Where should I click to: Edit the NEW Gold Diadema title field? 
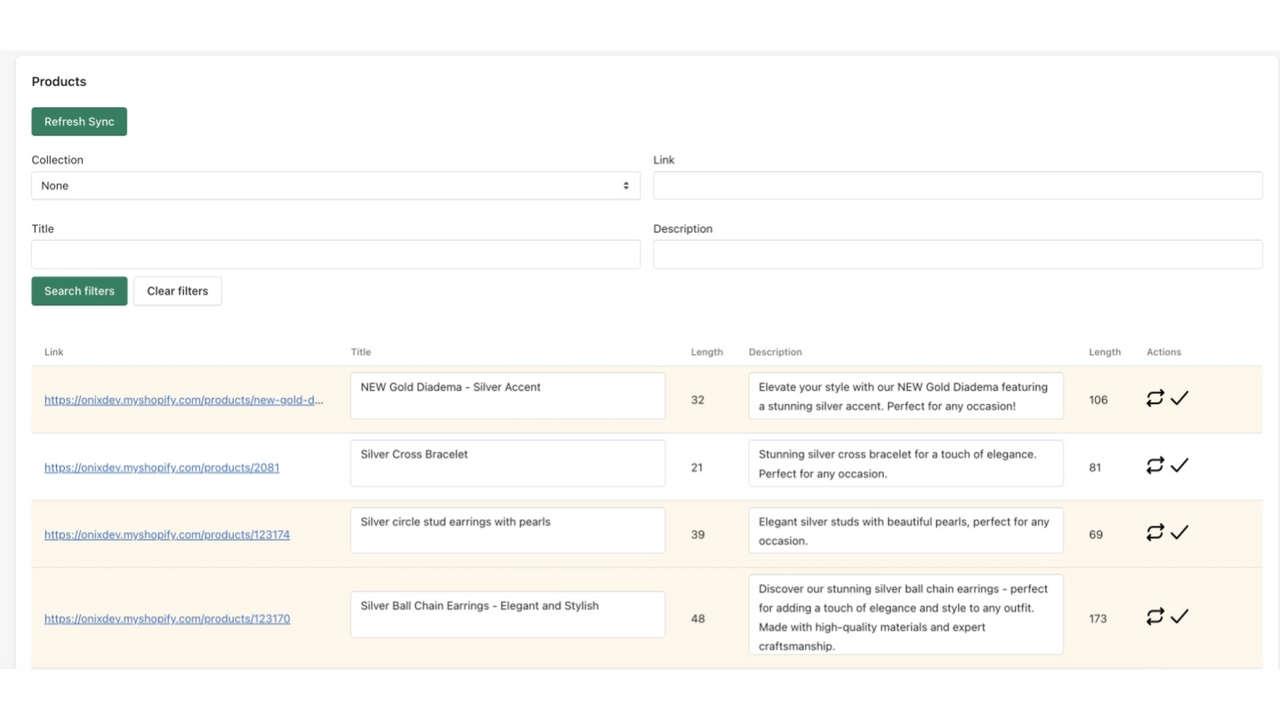click(x=508, y=396)
